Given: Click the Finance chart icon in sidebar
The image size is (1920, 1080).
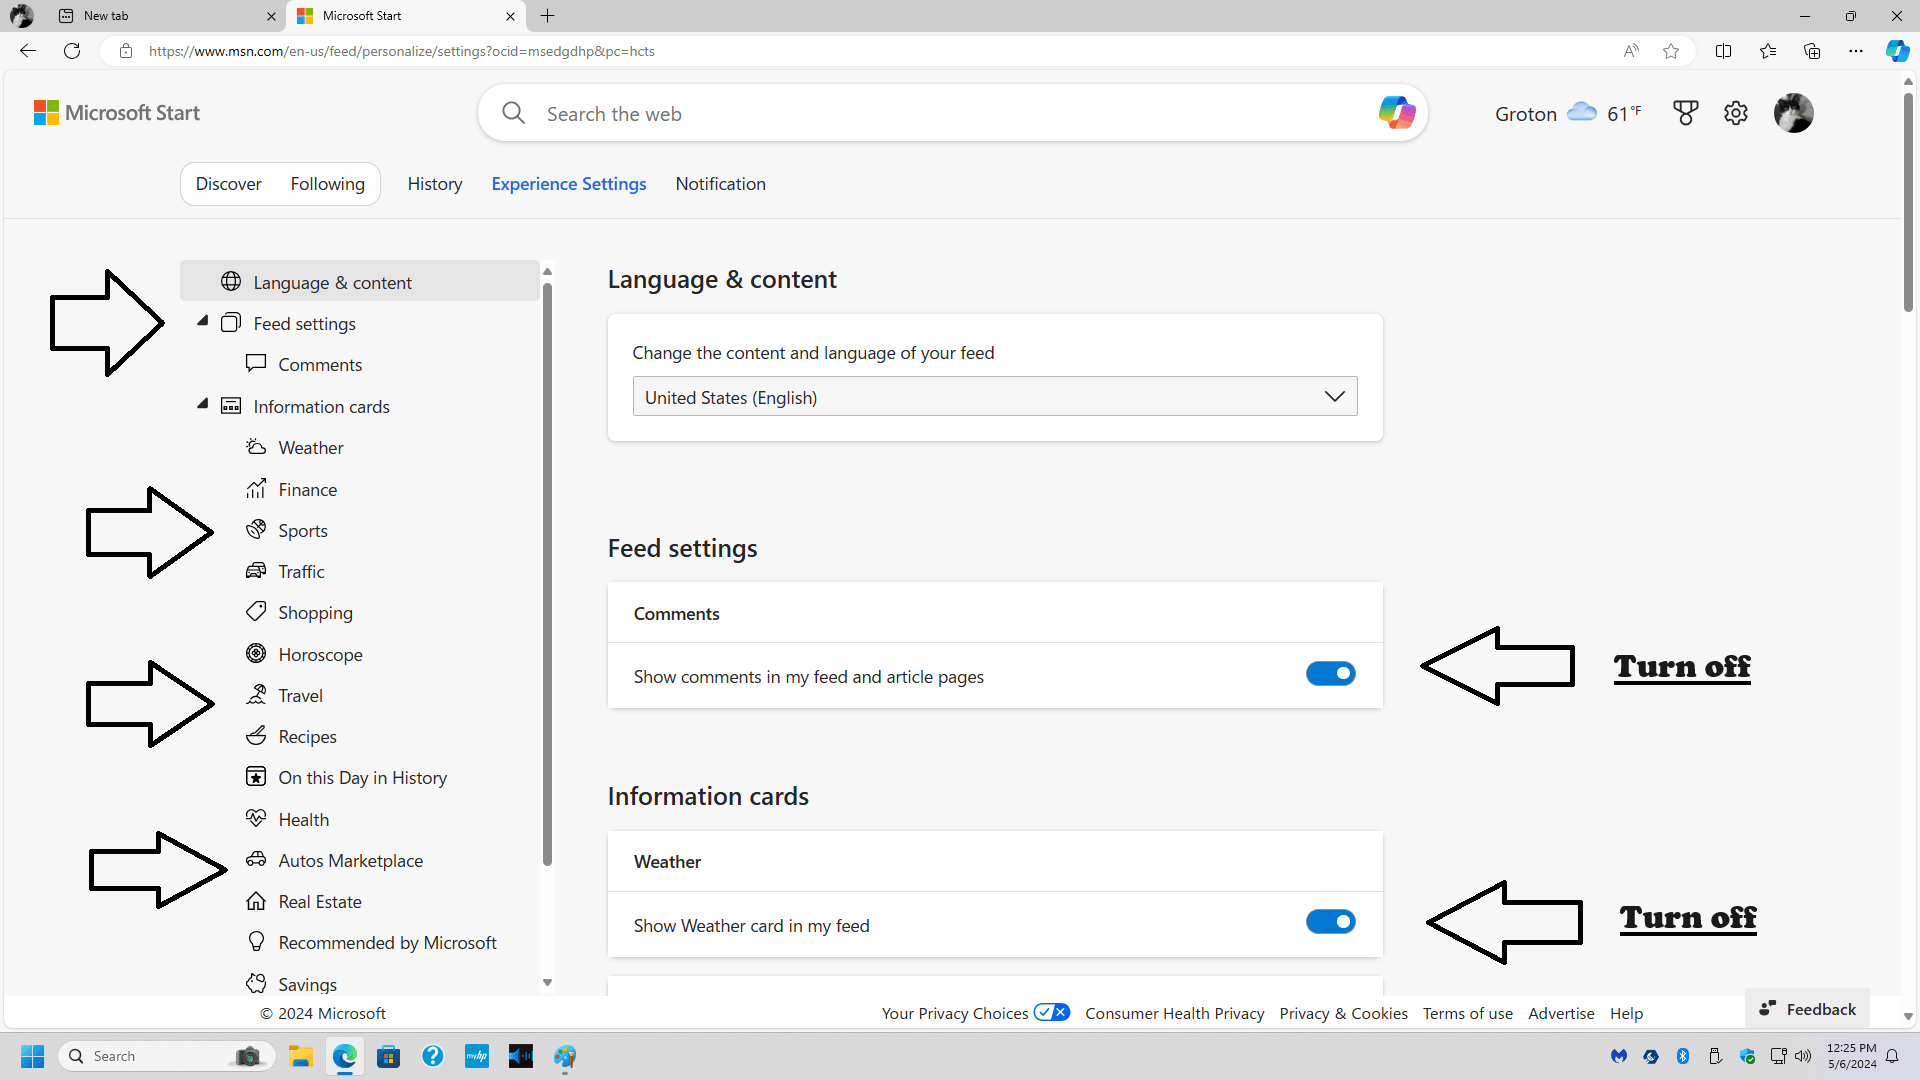Looking at the screenshot, I should click(256, 489).
